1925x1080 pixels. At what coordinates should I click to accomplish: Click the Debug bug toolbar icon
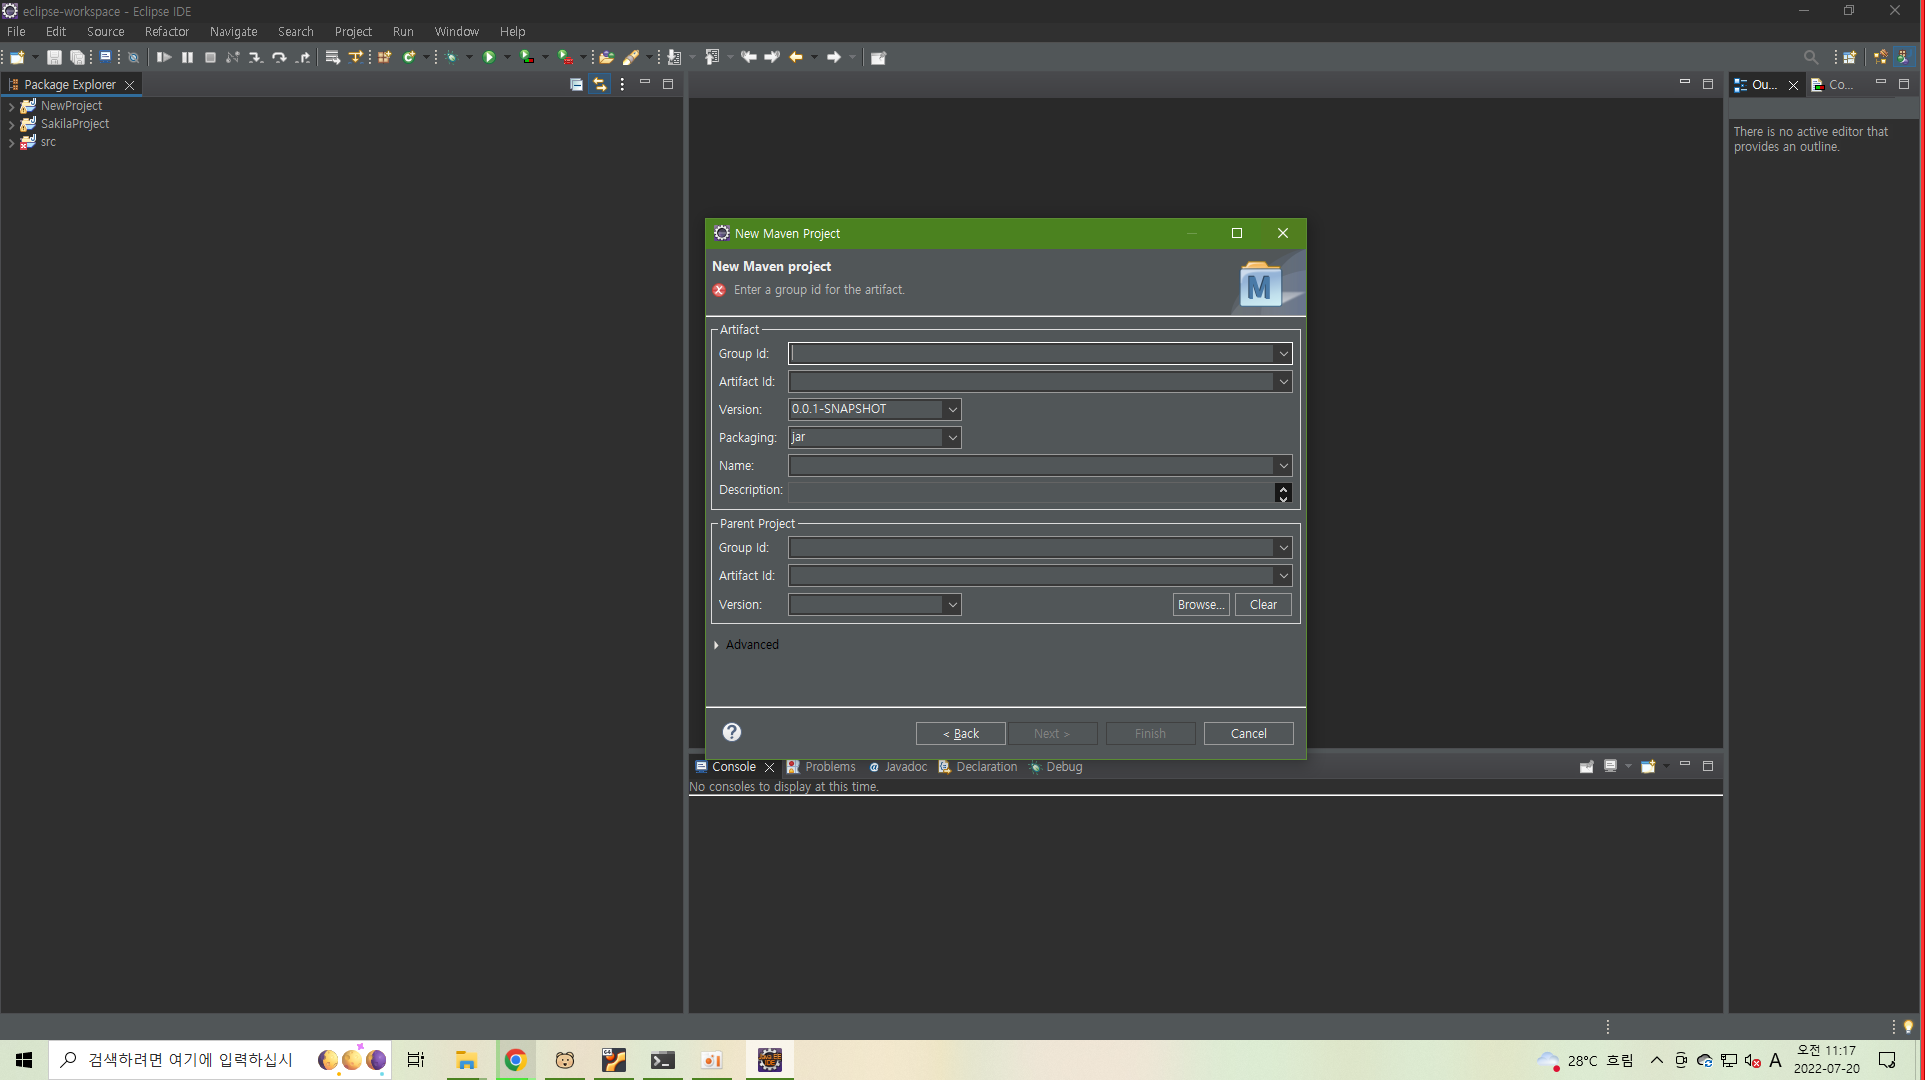point(451,57)
